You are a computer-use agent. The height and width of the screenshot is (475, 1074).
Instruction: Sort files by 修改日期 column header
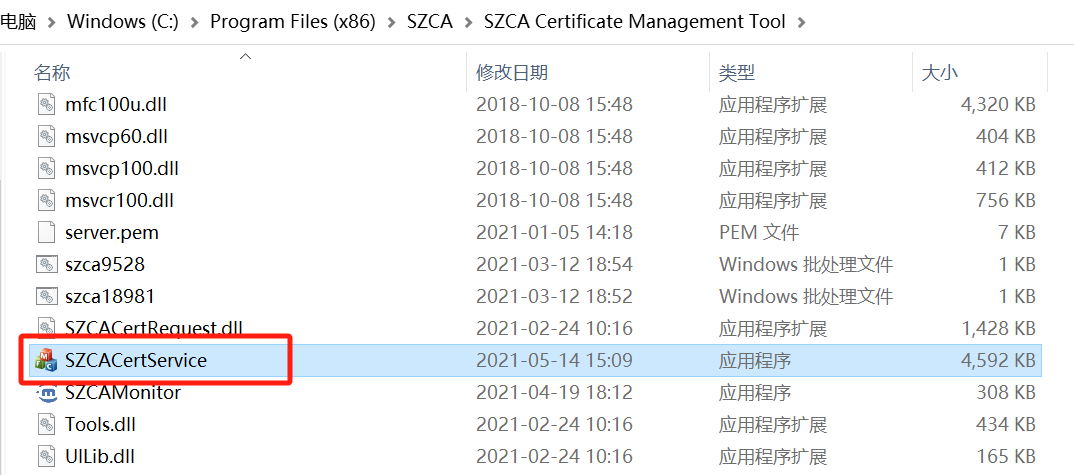click(x=511, y=73)
